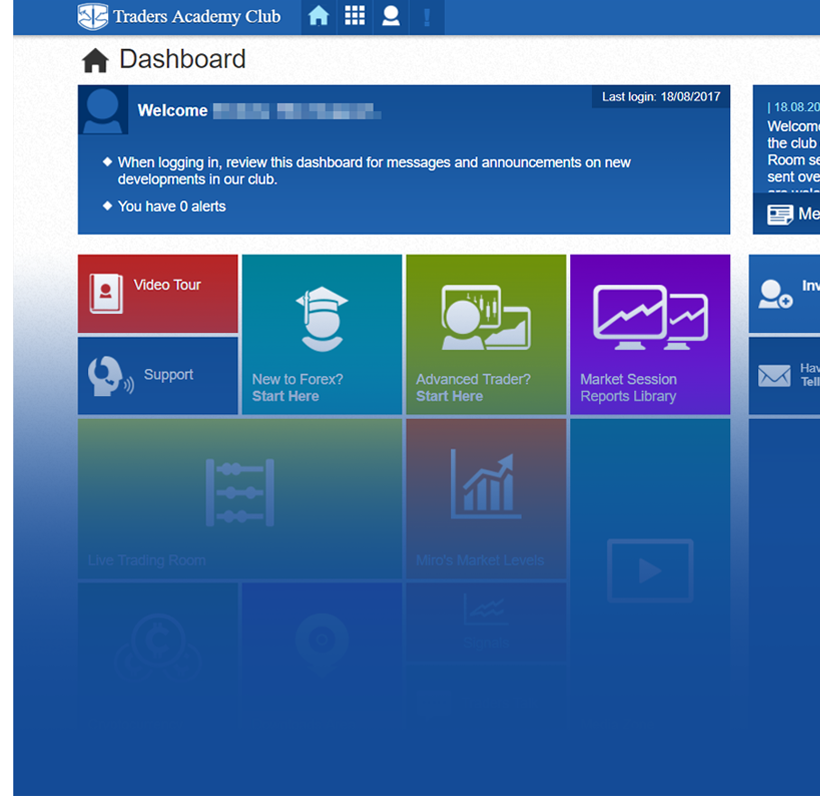Screen dimensions: 820x797
Task: Open Miro's Market Levels tile
Action: (486, 498)
